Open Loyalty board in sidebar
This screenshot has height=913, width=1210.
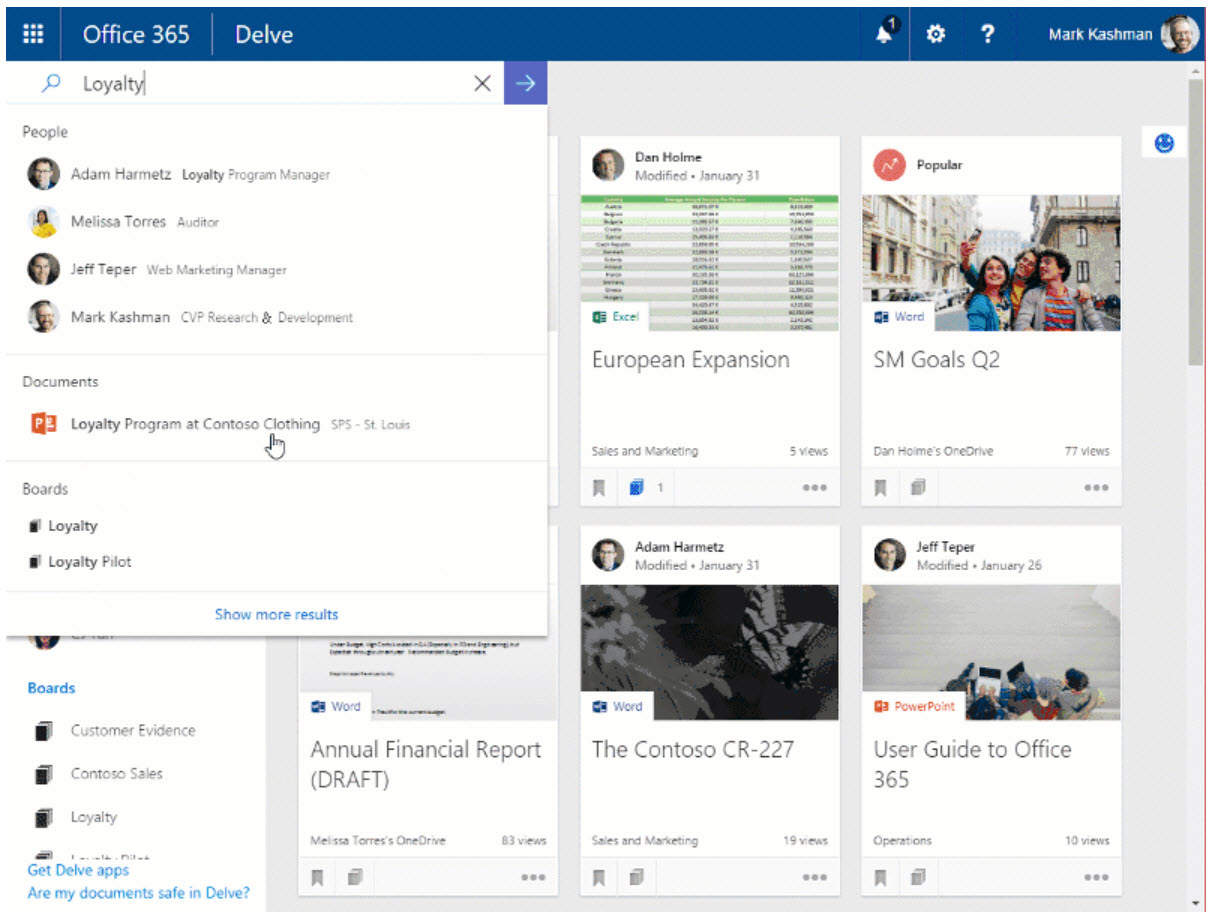coord(94,817)
